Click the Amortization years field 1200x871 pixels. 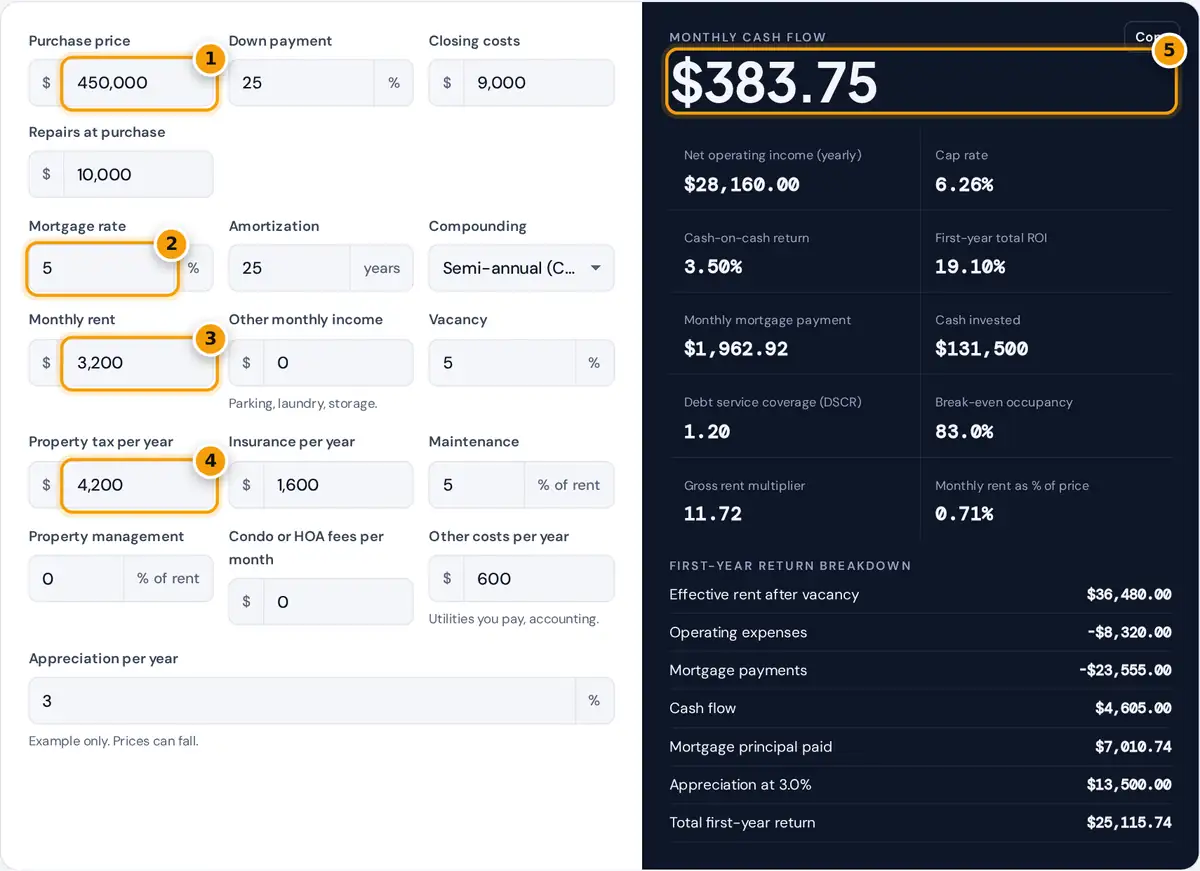(289, 268)
